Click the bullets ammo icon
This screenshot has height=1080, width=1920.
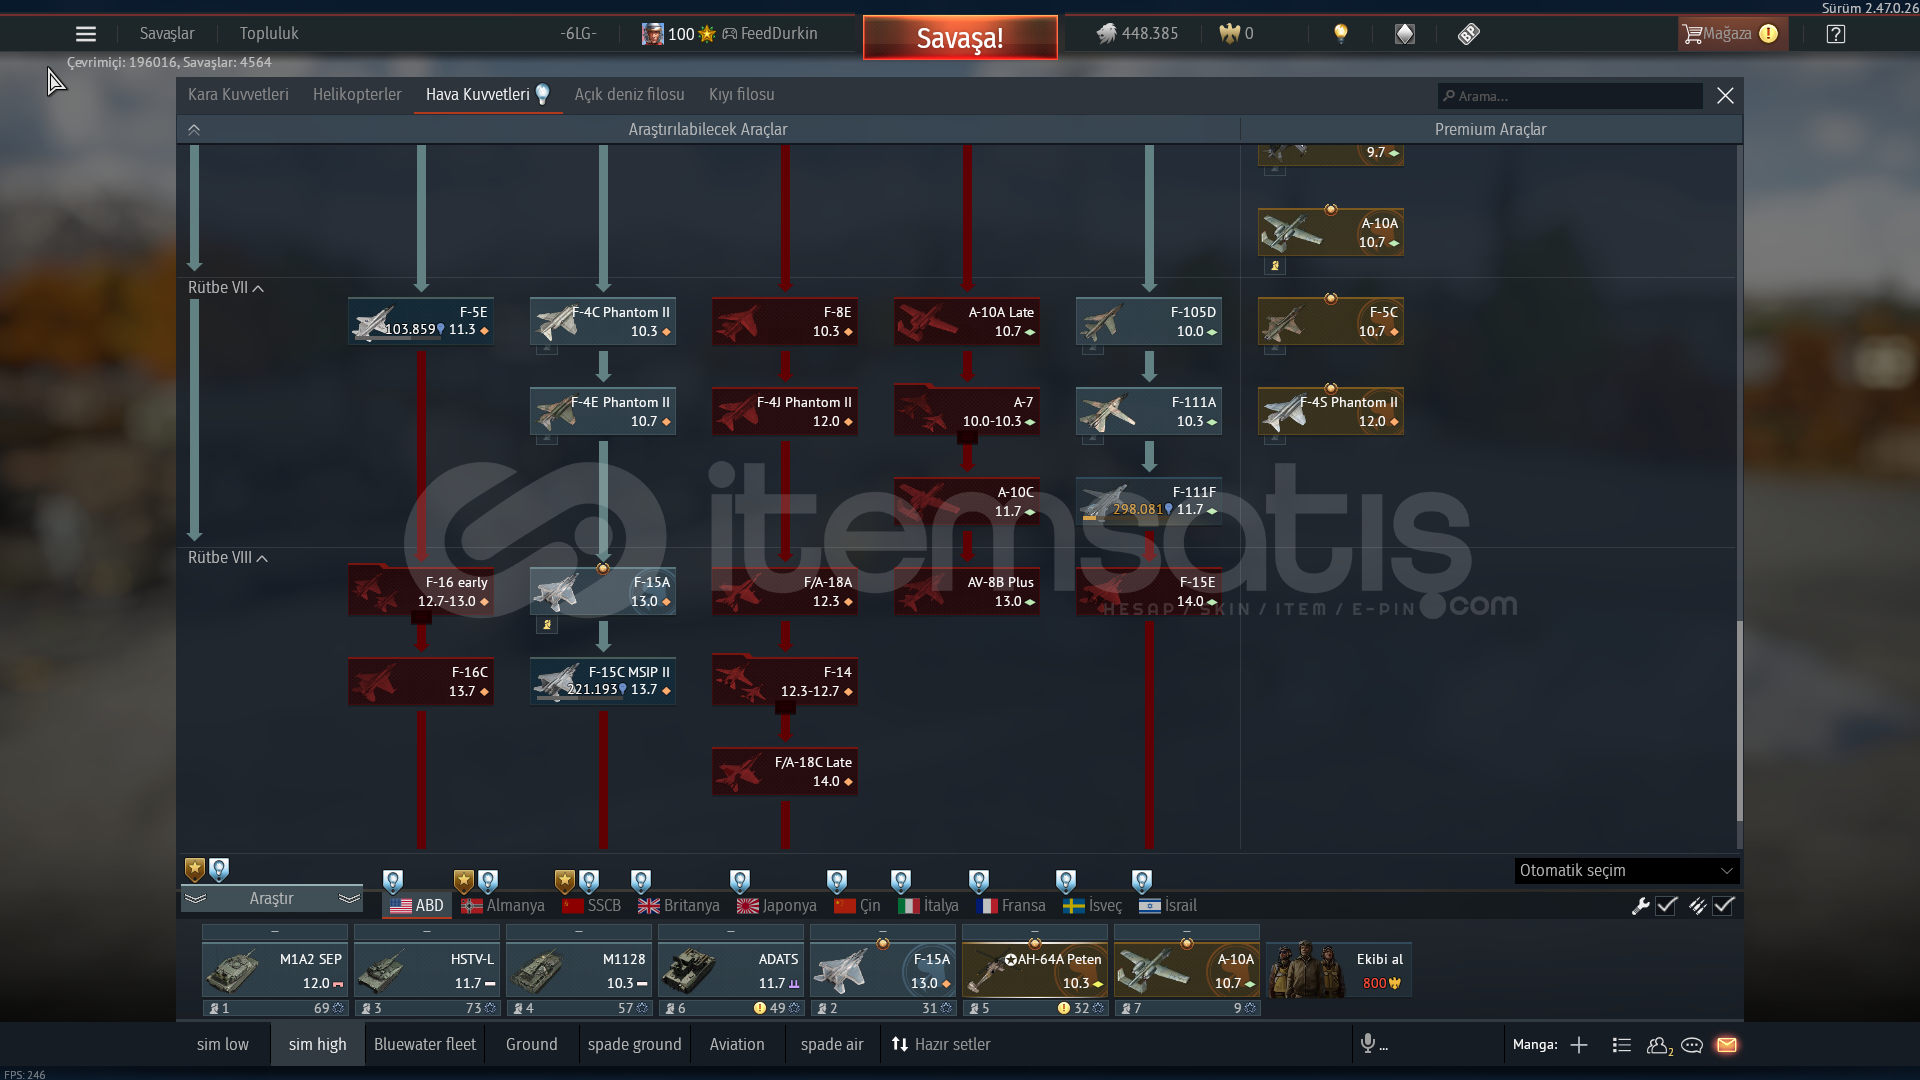click(x=1697, y=906)
